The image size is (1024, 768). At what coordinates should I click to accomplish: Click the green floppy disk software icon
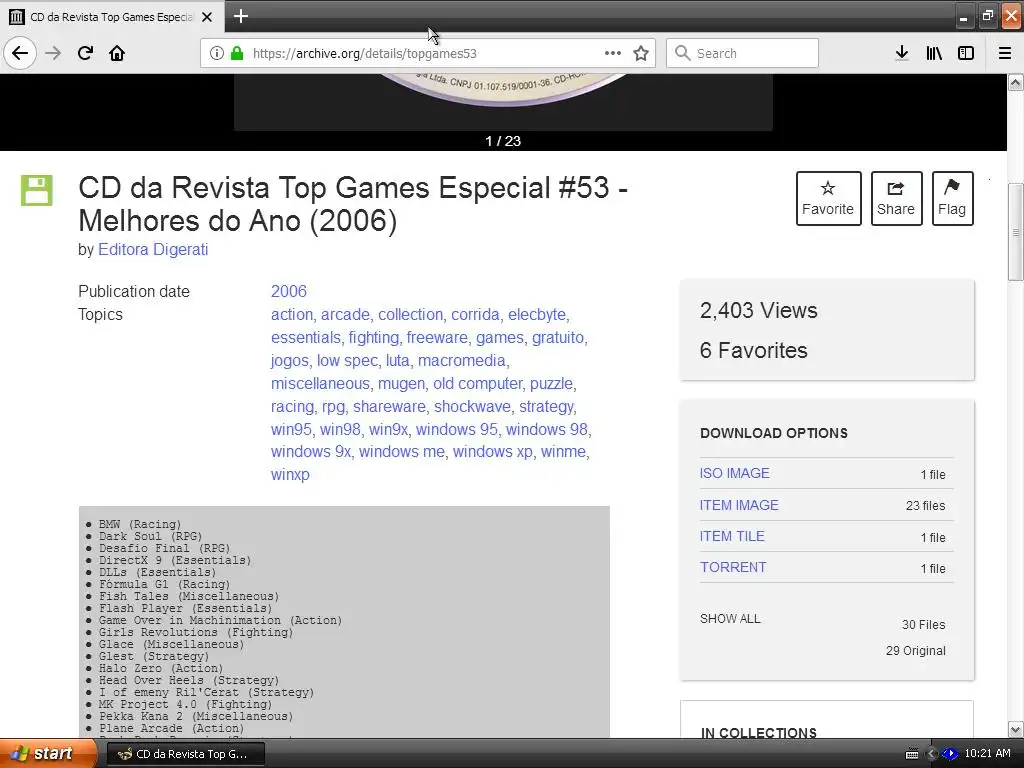(x=37, y=190)
